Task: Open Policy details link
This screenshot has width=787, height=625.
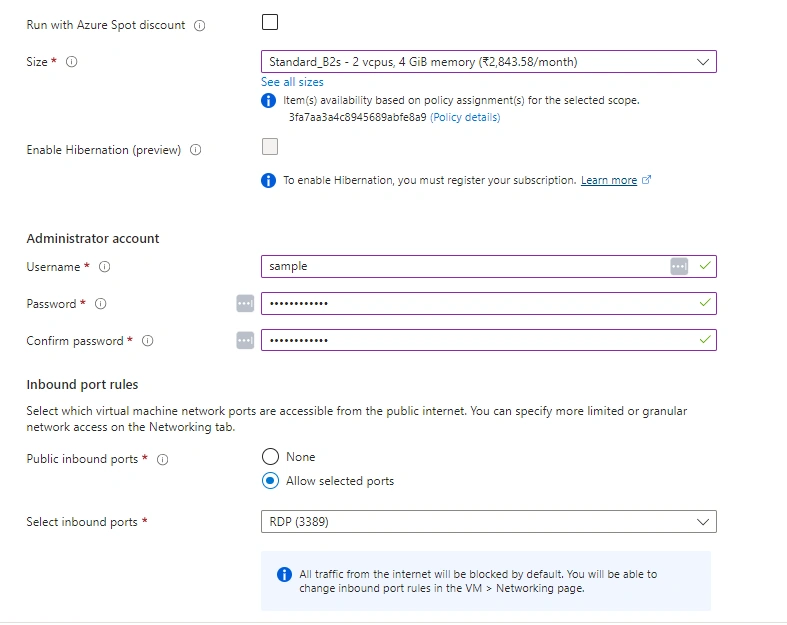Action: [x=465, y=117]
